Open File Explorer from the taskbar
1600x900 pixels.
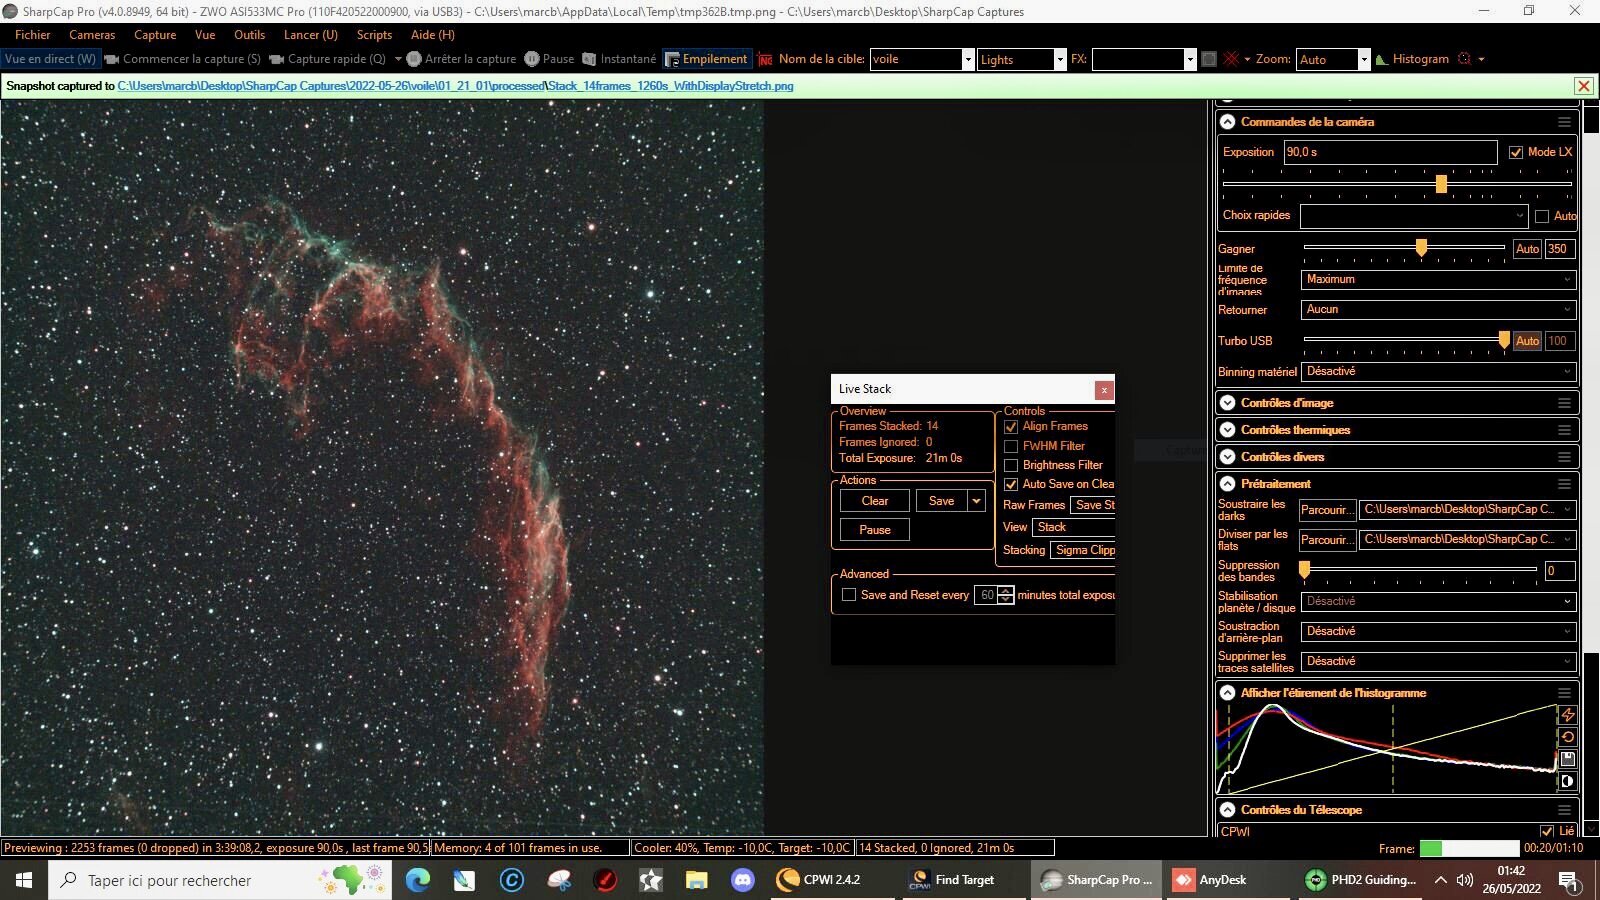696,880
